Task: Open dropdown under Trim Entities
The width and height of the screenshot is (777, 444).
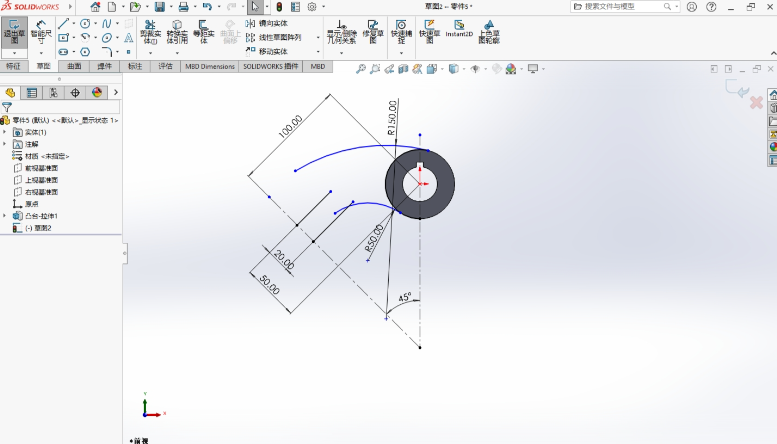Action: coord(150,53)
